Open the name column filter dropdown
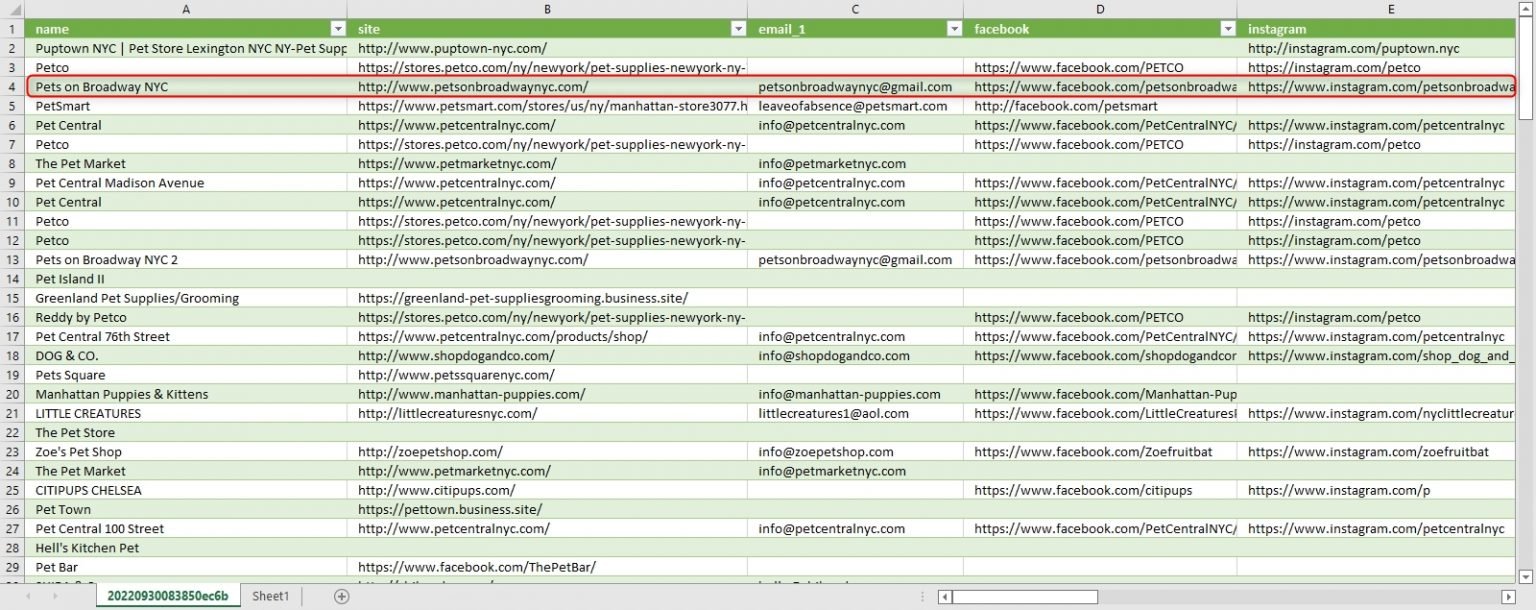This screenshot has width=1536, height=610. pos(338,29)
